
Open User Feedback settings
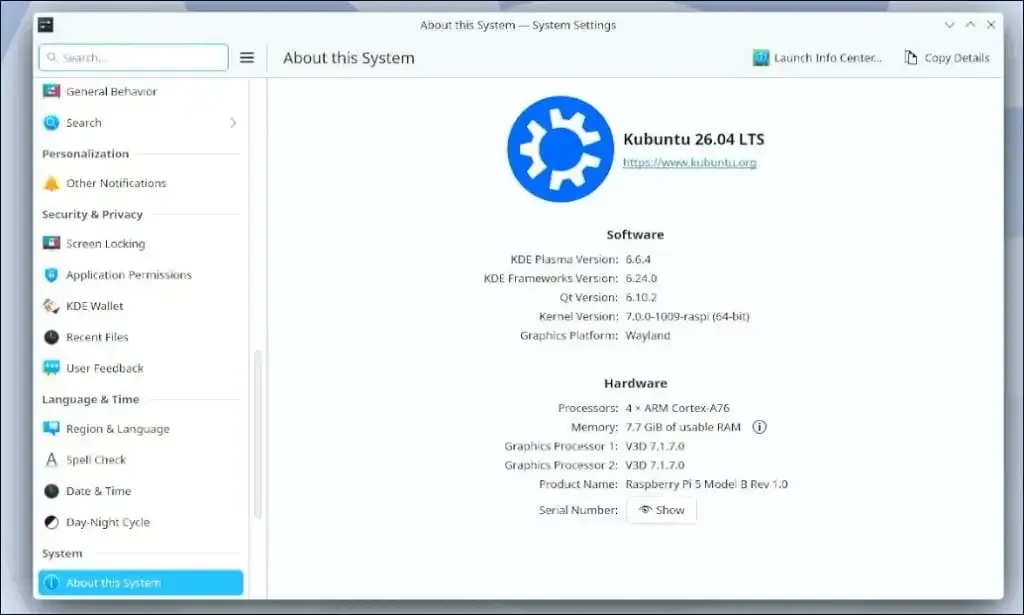141,368
